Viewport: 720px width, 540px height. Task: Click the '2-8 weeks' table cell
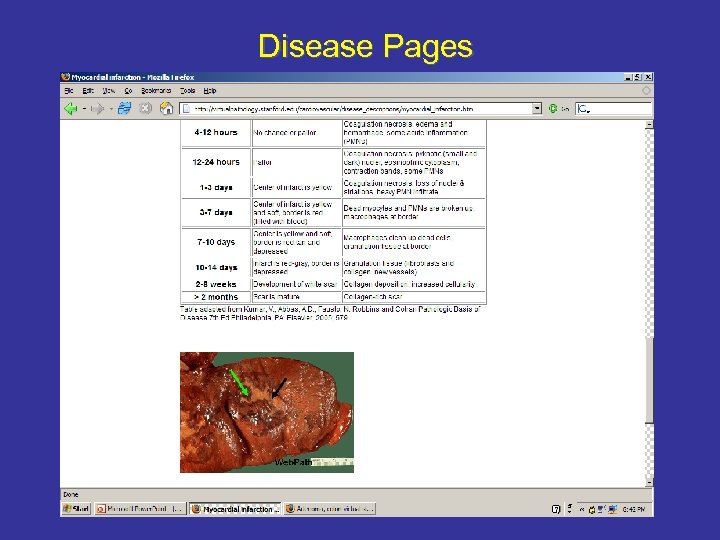[216, 284]
